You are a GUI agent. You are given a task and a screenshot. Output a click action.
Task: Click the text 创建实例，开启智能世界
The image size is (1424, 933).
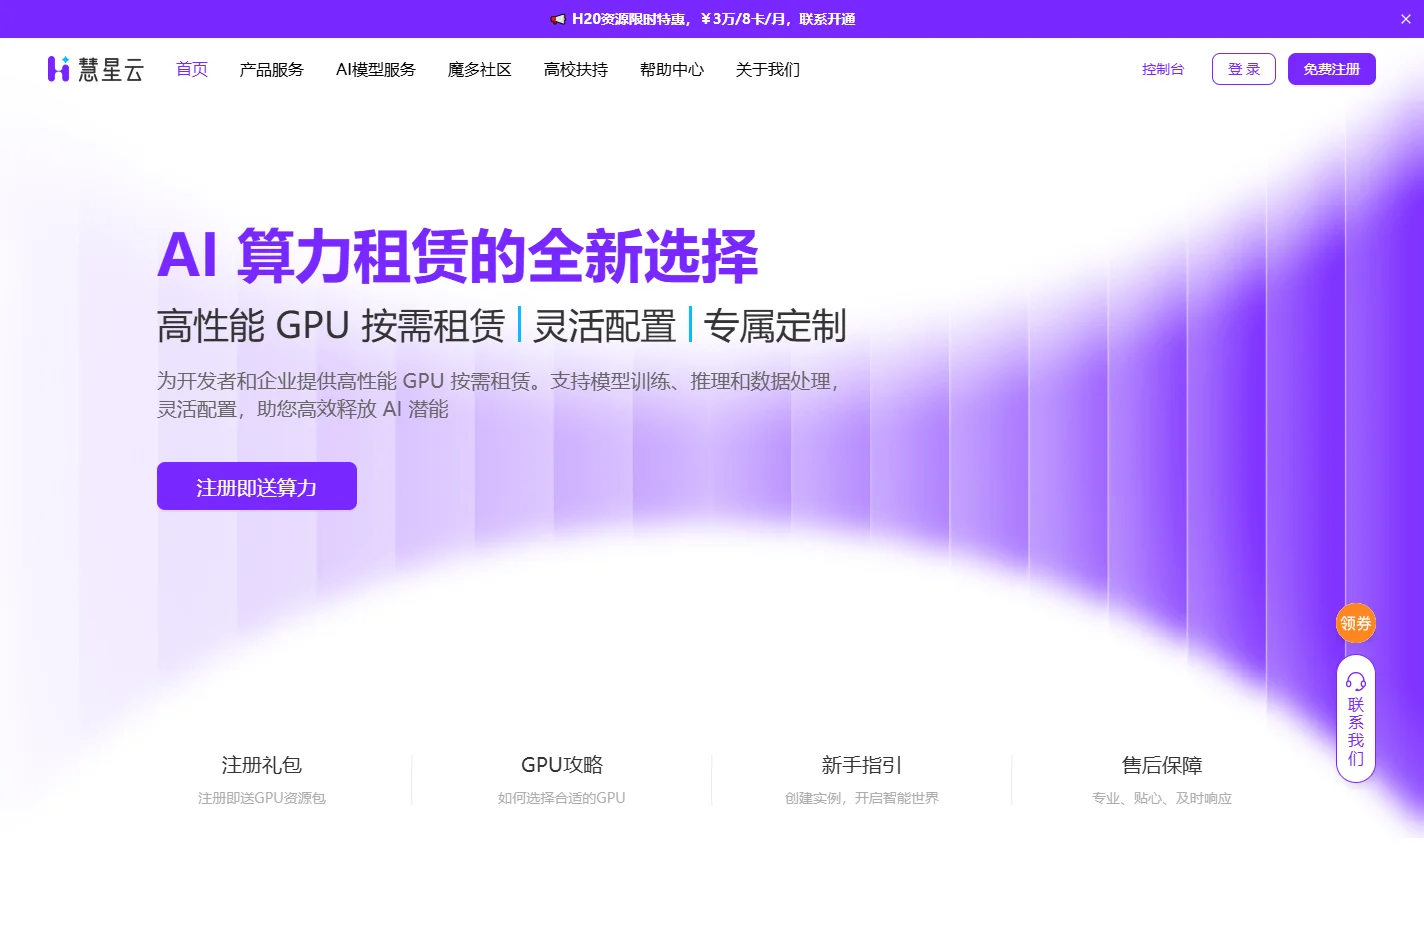(x=862, y=798)
